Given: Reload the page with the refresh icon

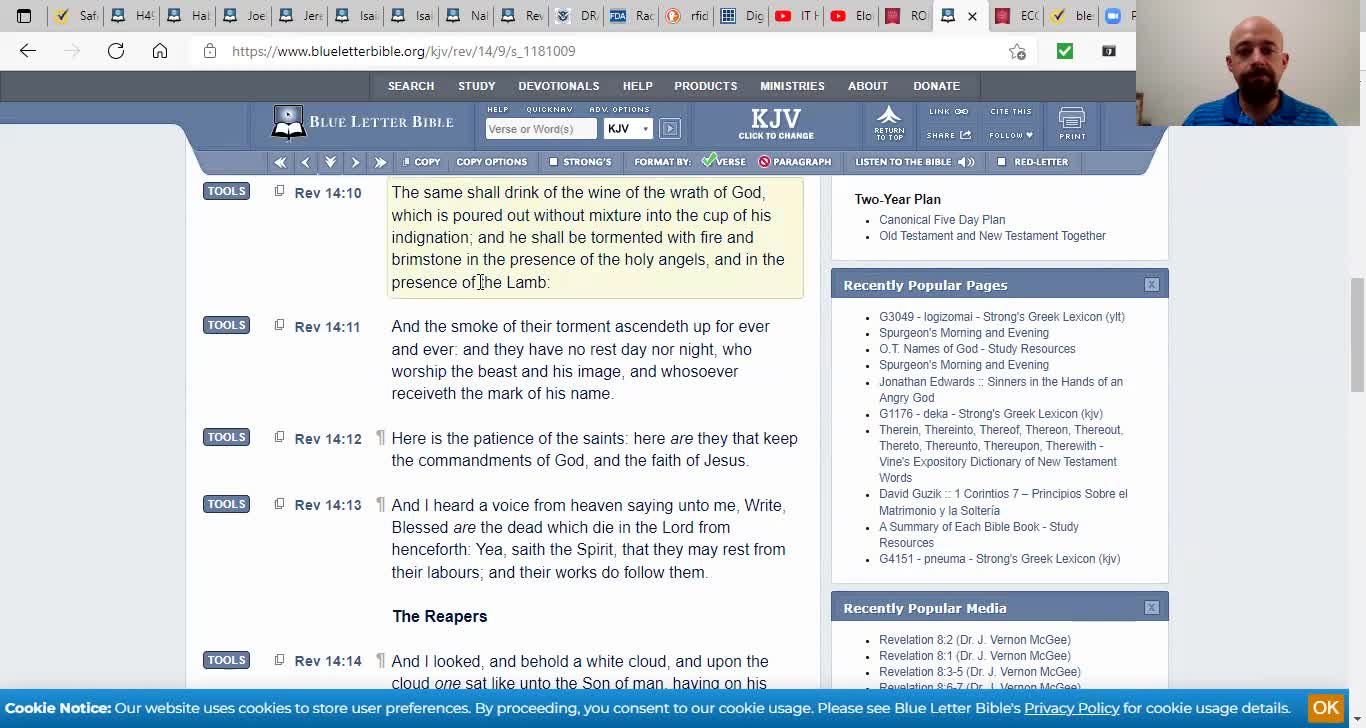Looking at the screenshot, I should (116, 51).
